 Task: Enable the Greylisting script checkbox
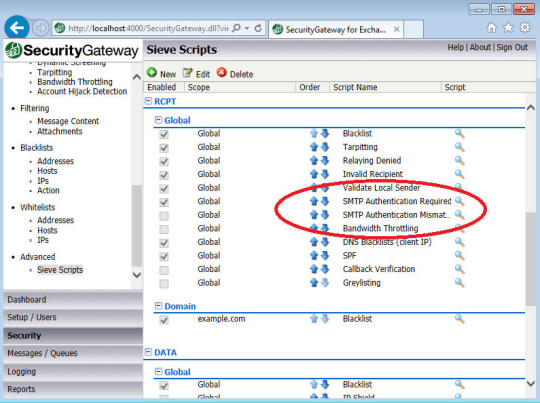pyautogui.click(x=164, y=283)
